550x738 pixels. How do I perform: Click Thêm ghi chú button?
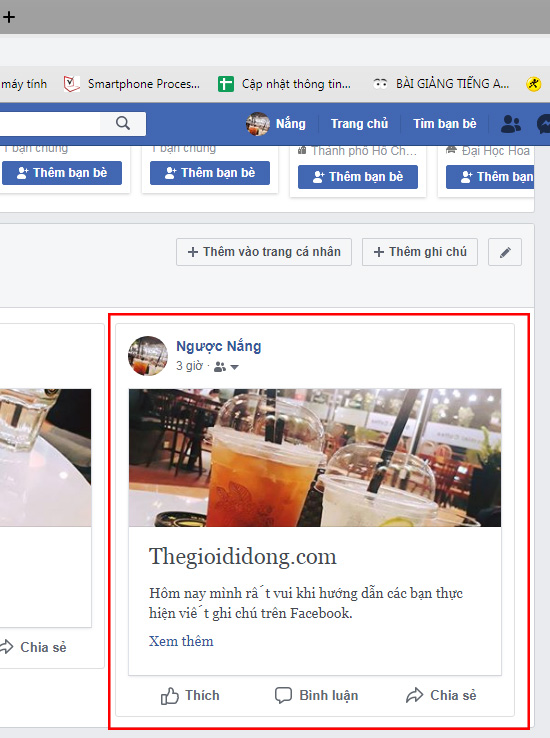(420, 252)
